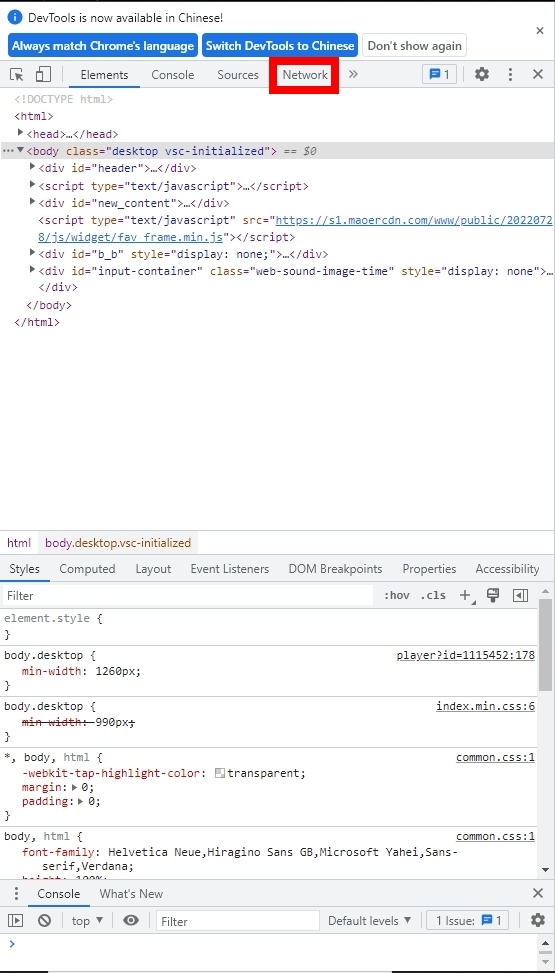
Task: Toggle the computed styles sidebar icon
Action: [520, 596]
